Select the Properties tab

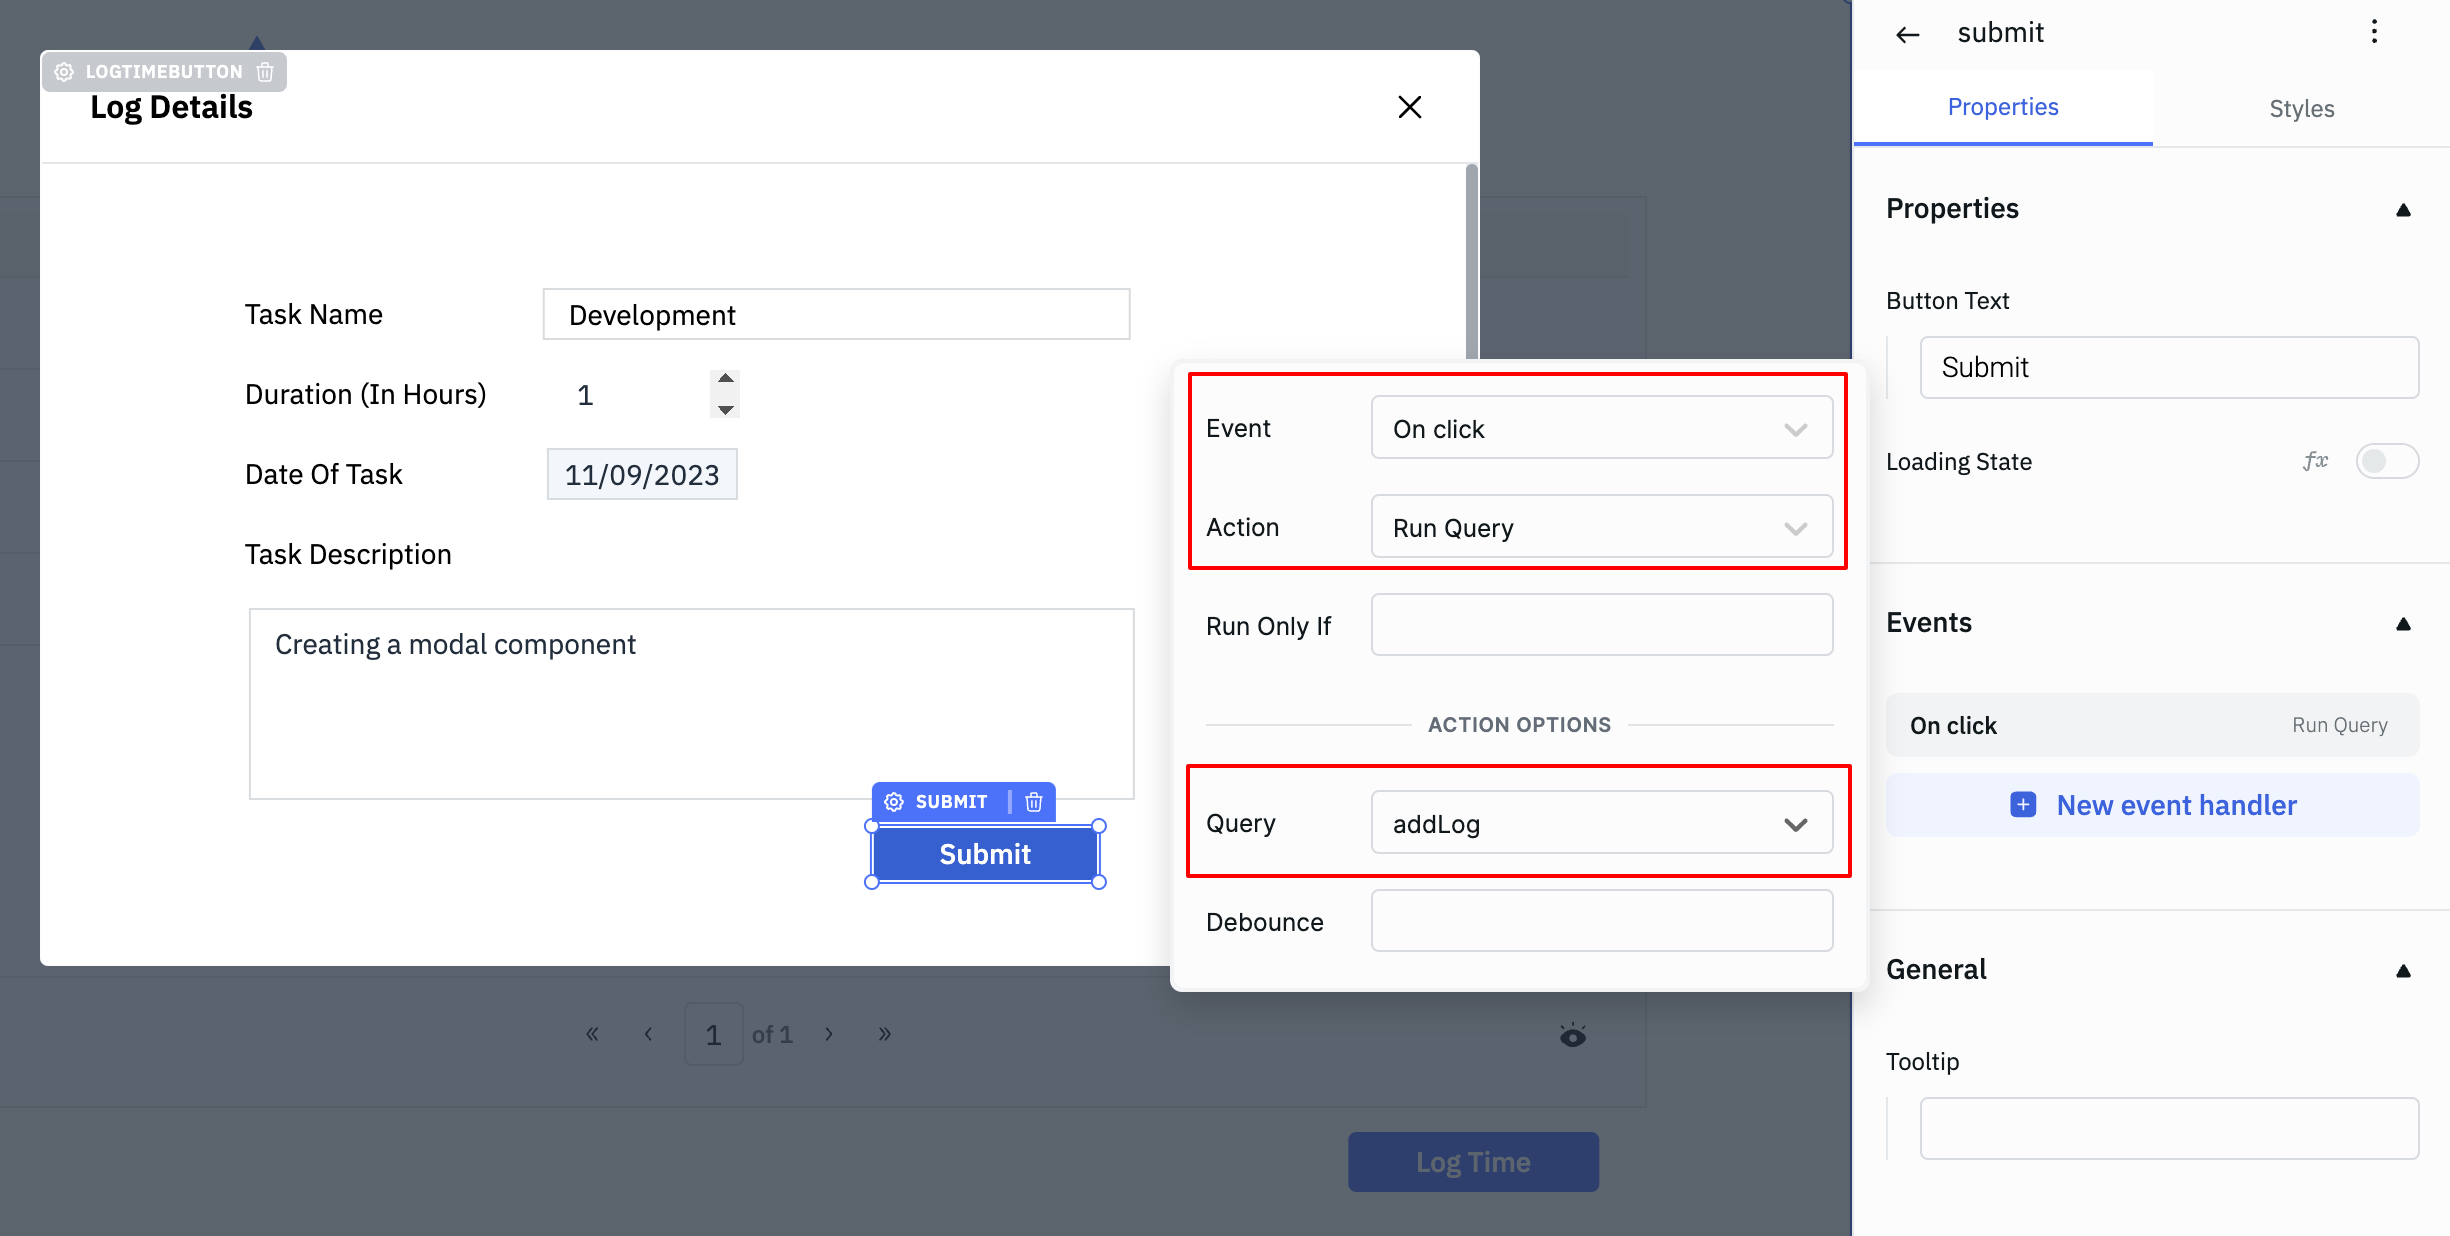[x=2002, y=107]
